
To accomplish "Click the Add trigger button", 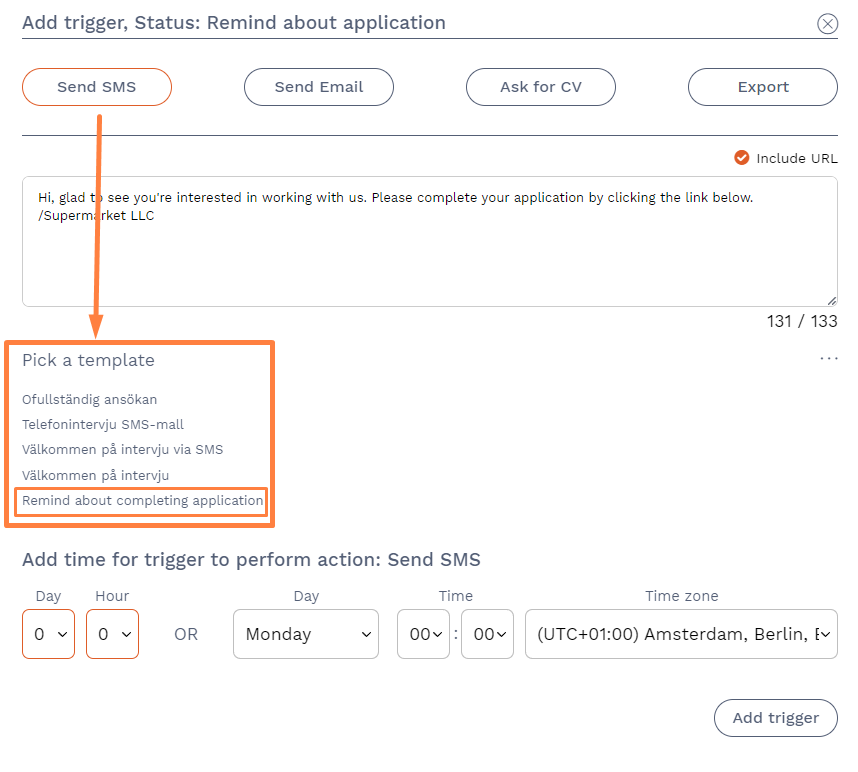I will pos(775,718).
